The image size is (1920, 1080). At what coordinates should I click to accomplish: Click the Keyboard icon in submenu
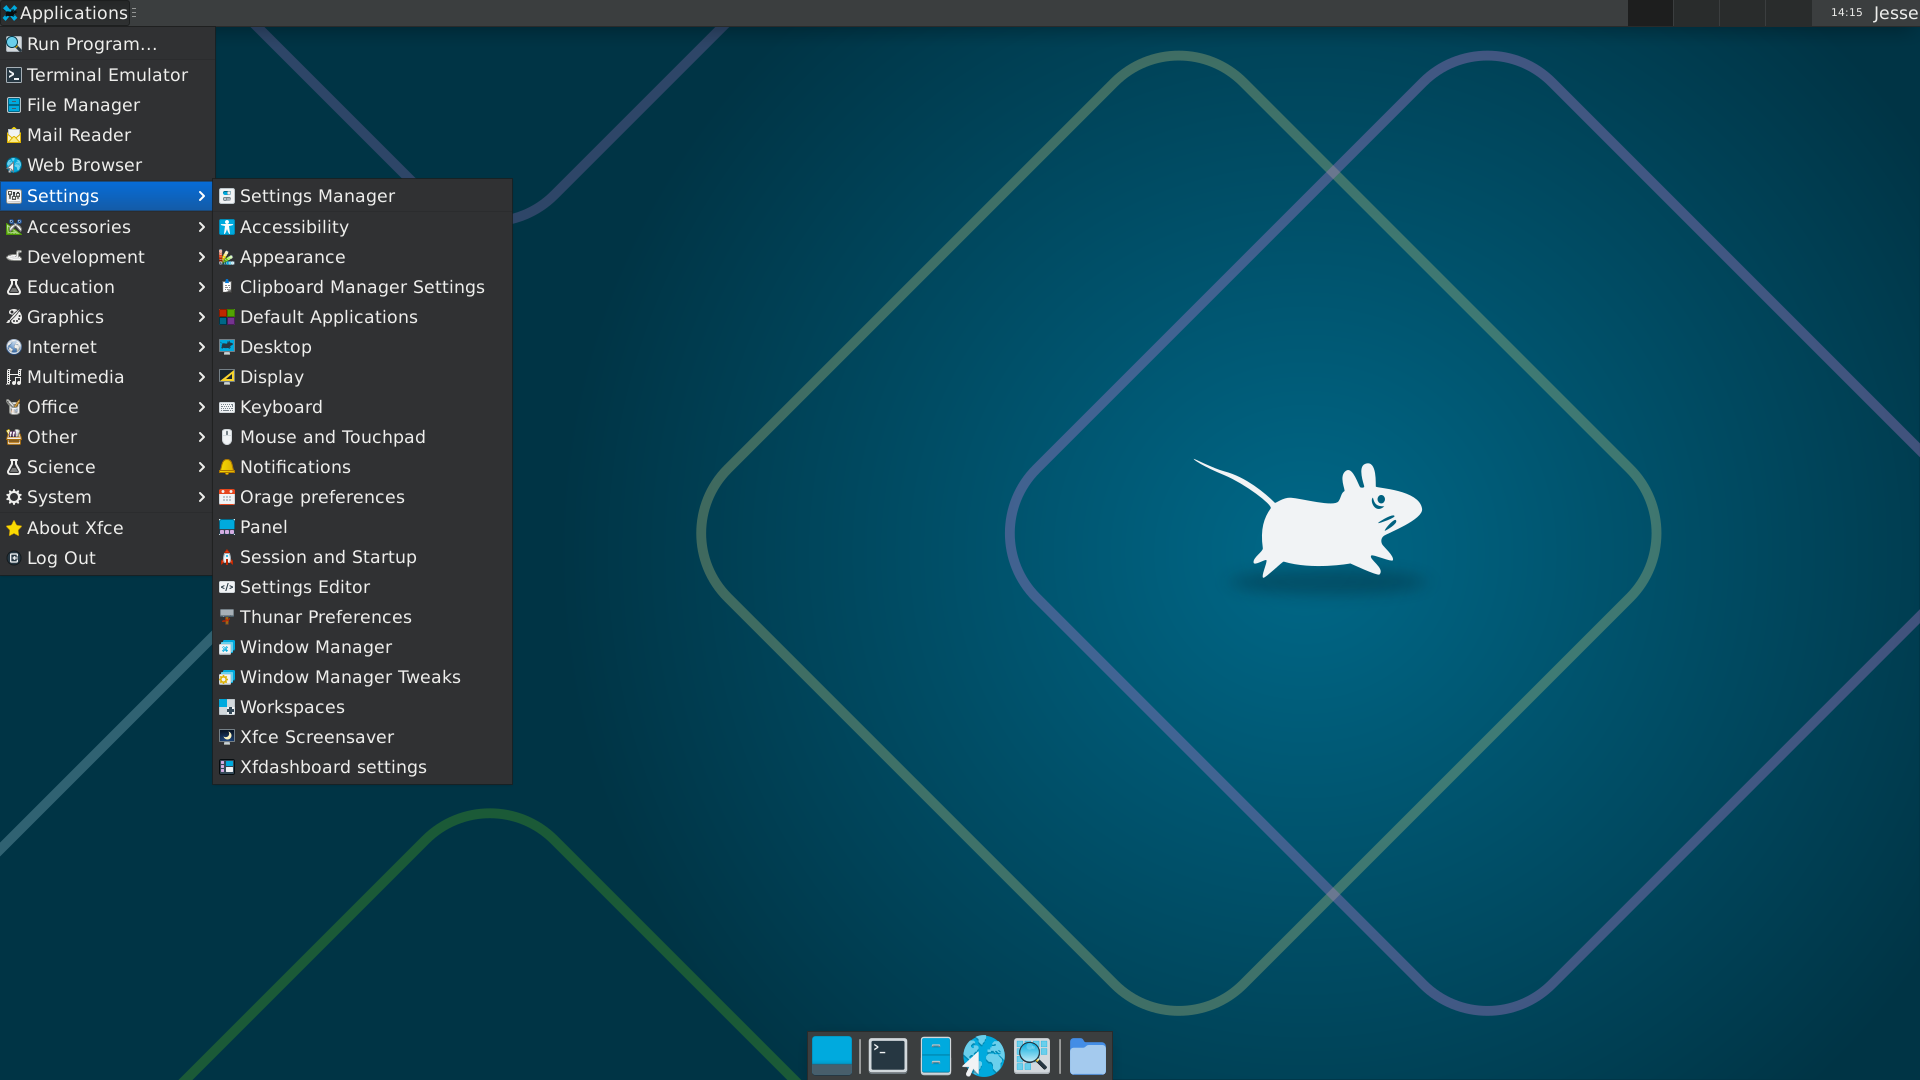pyautogui.click(x=227, y=407)
